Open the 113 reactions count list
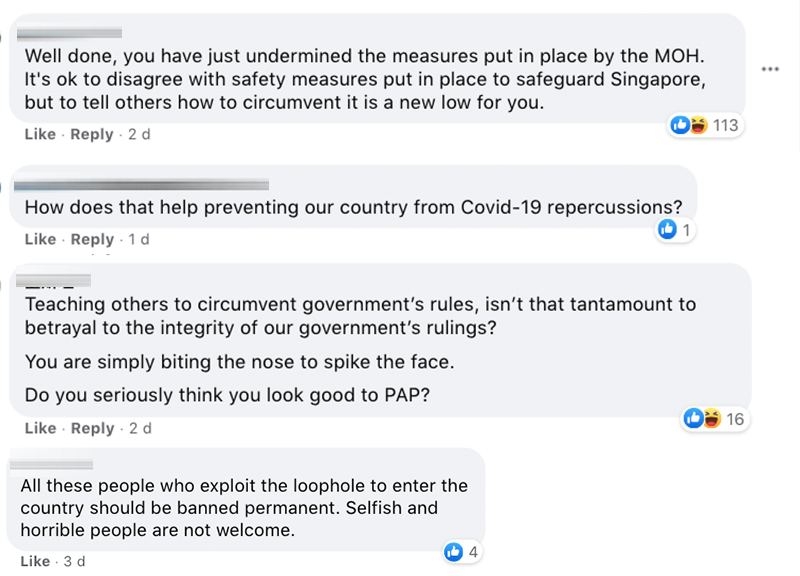This screenshot has height=576, width=800. tap(725, 125)
